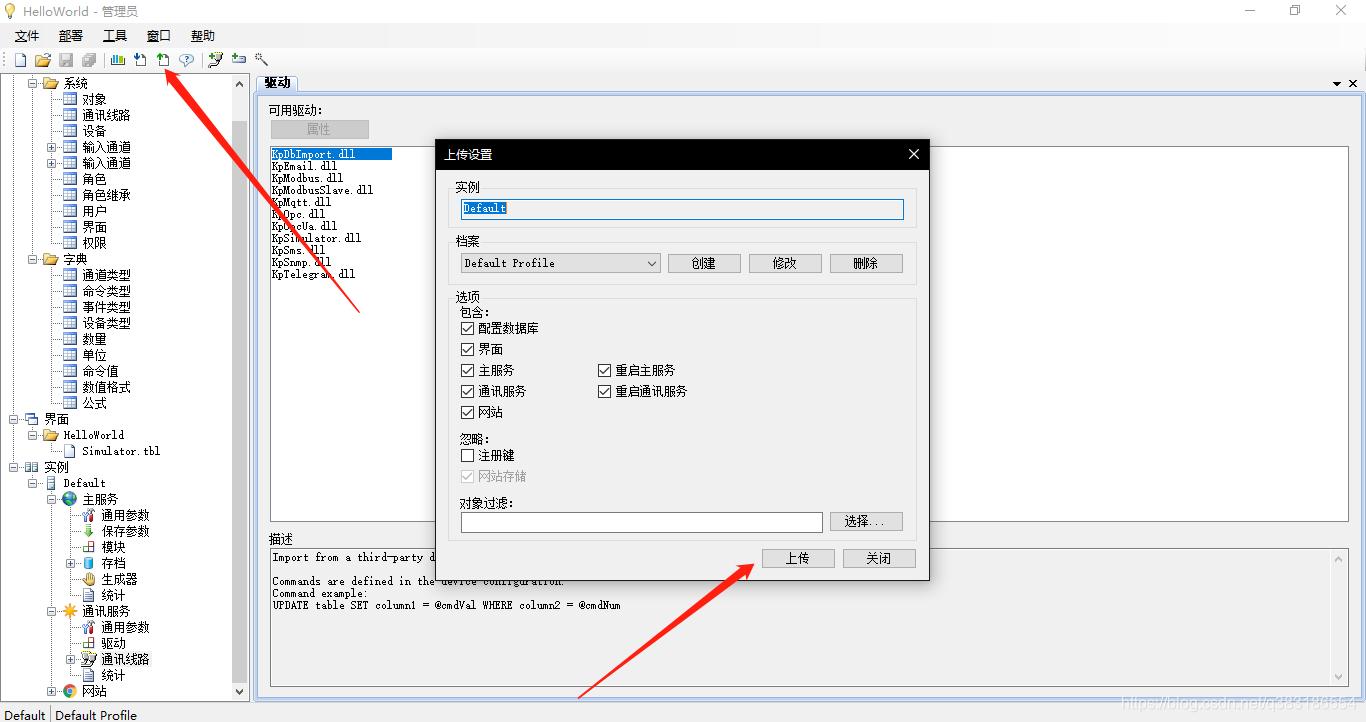Uncheck 配置数据库 option
The height and width of the screenshot is (722, 1366).
pos(467,328)
